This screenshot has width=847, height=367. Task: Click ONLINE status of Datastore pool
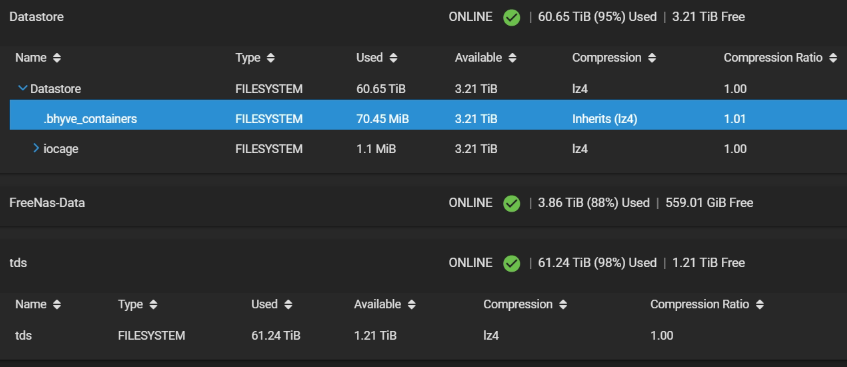coord(470,17)
